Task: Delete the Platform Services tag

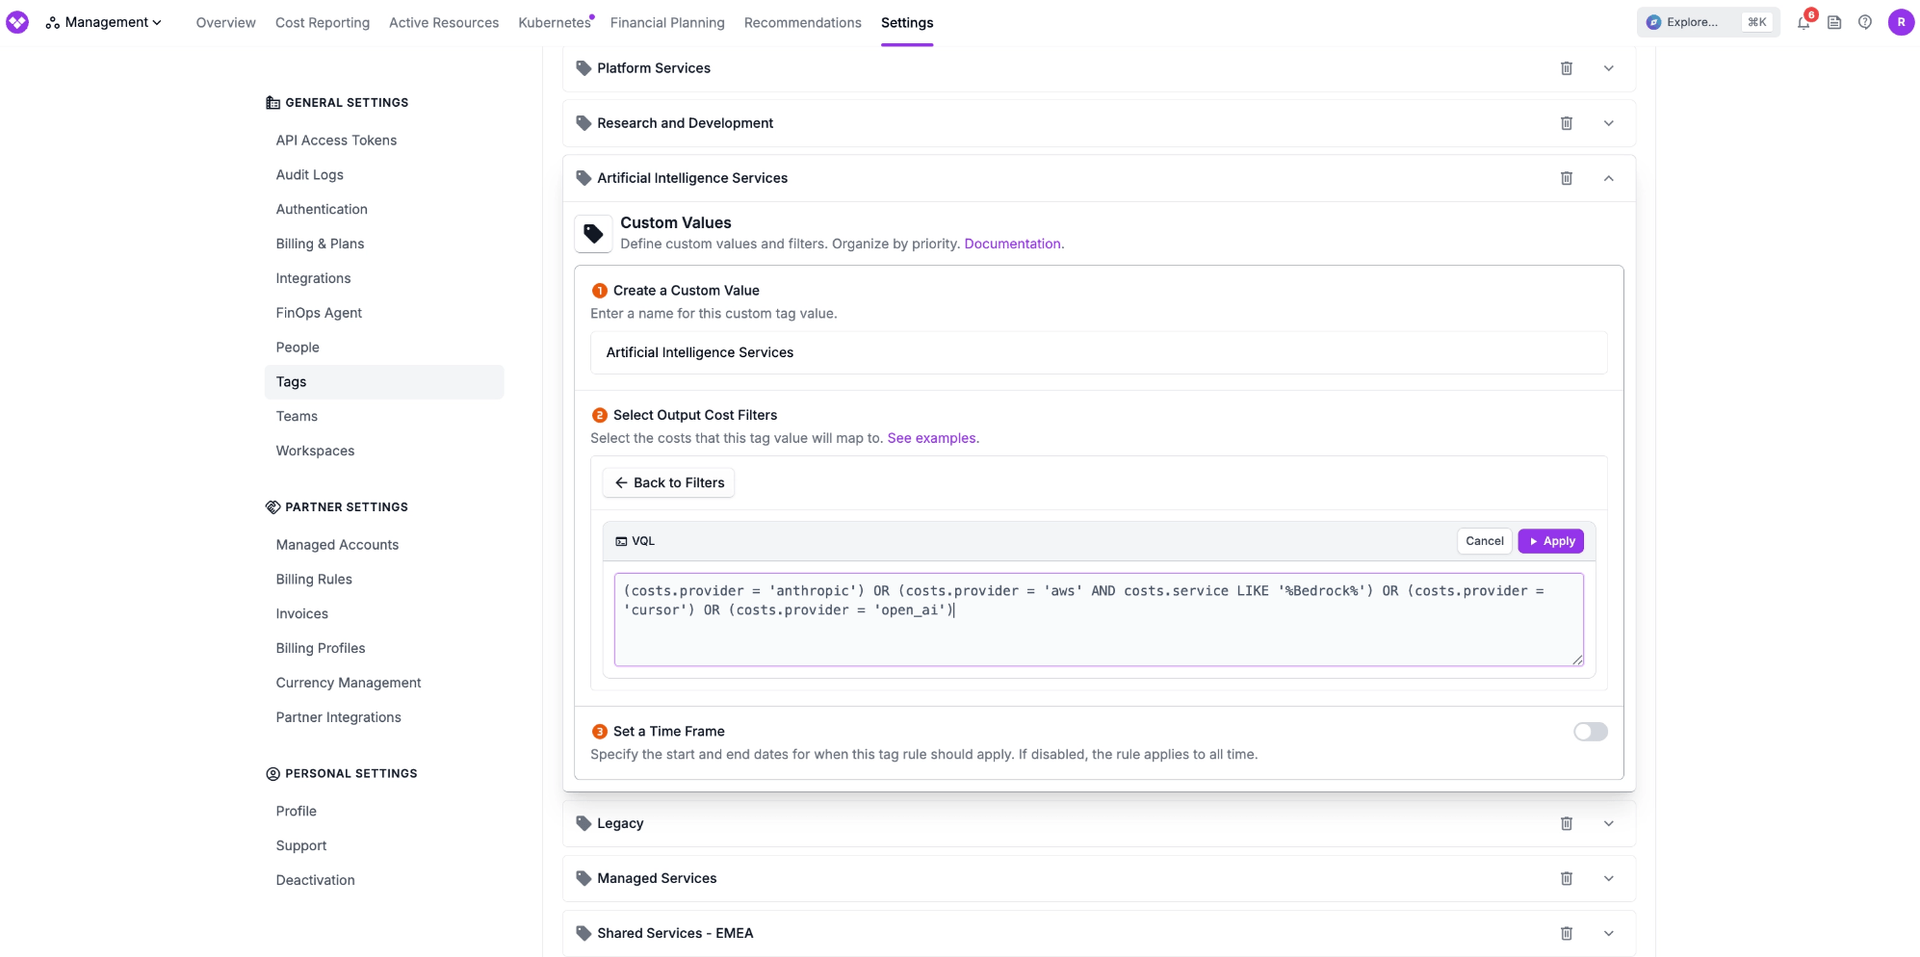Action: coord(1566,68)
